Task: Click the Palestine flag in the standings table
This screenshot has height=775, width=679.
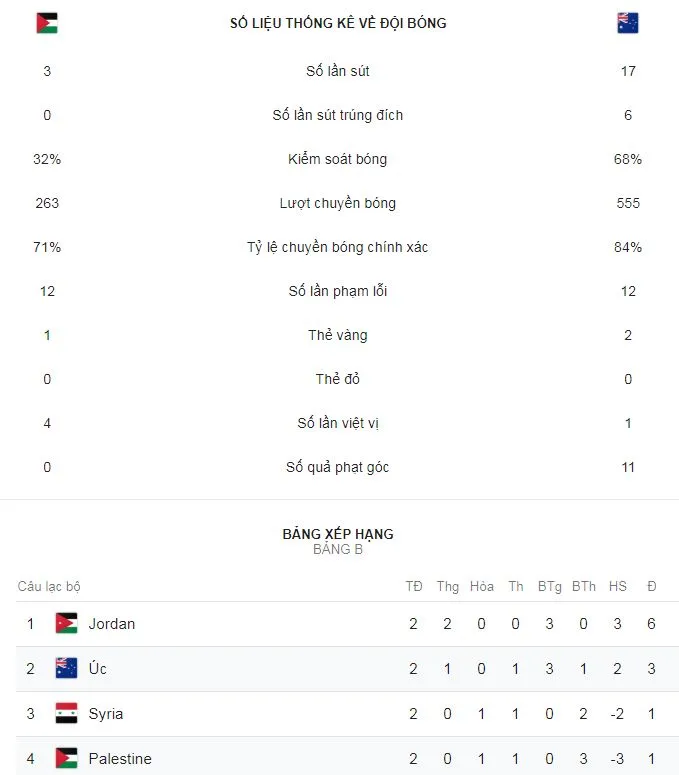Action: pos(66,758)
